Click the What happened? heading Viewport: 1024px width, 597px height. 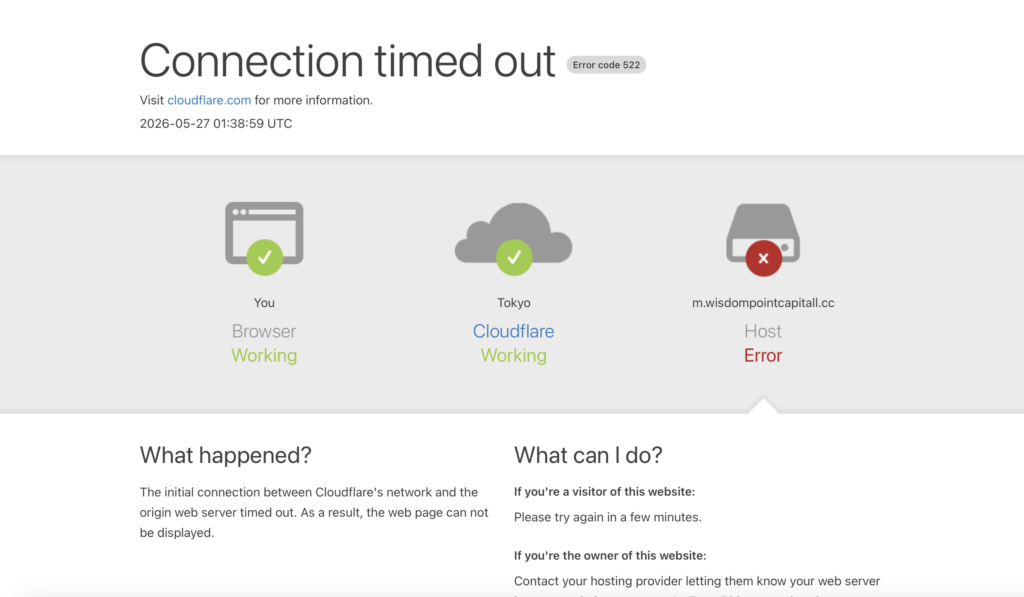pos(225,455)
